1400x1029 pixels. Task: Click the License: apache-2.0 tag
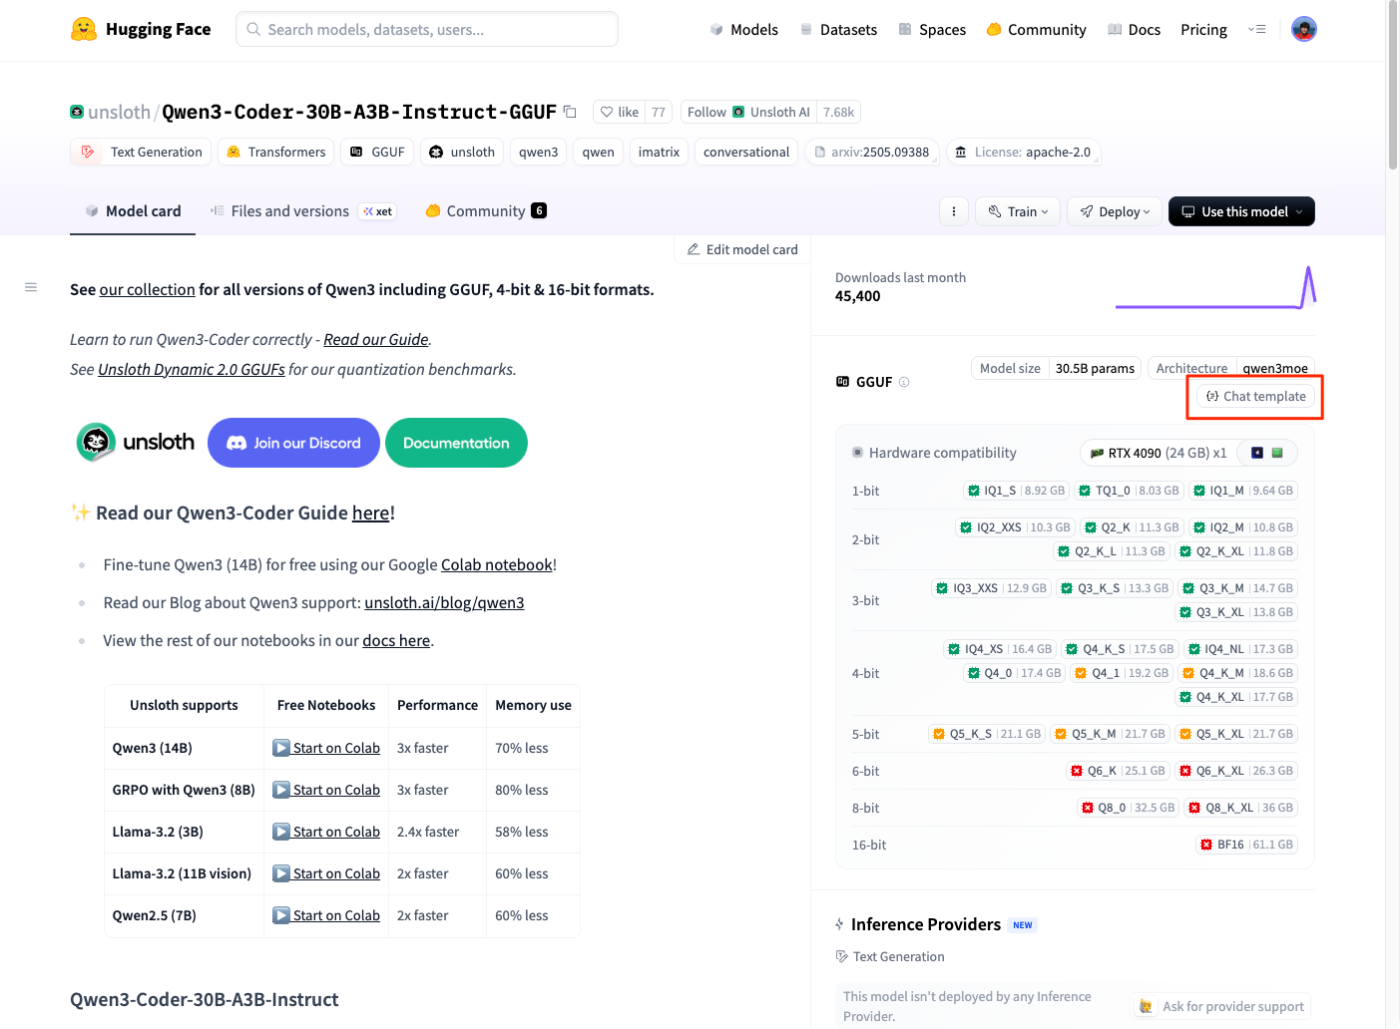(x=1023, y=152)
